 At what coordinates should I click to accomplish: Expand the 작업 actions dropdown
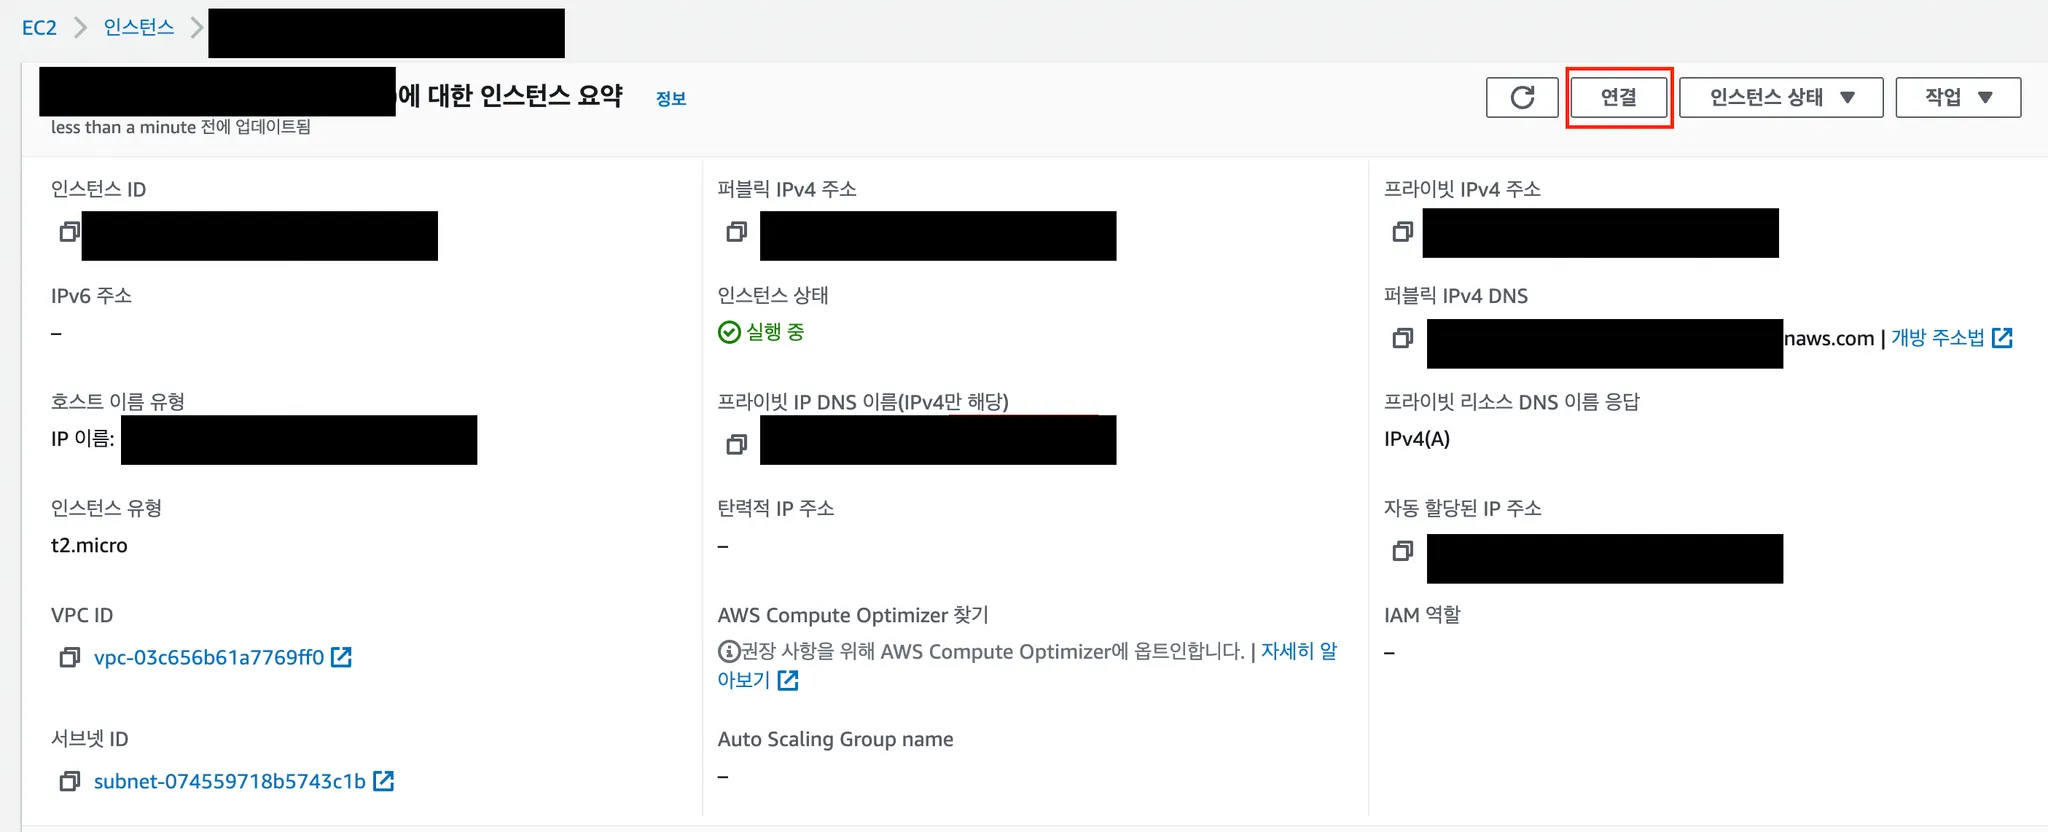(x=1958, y=97)
